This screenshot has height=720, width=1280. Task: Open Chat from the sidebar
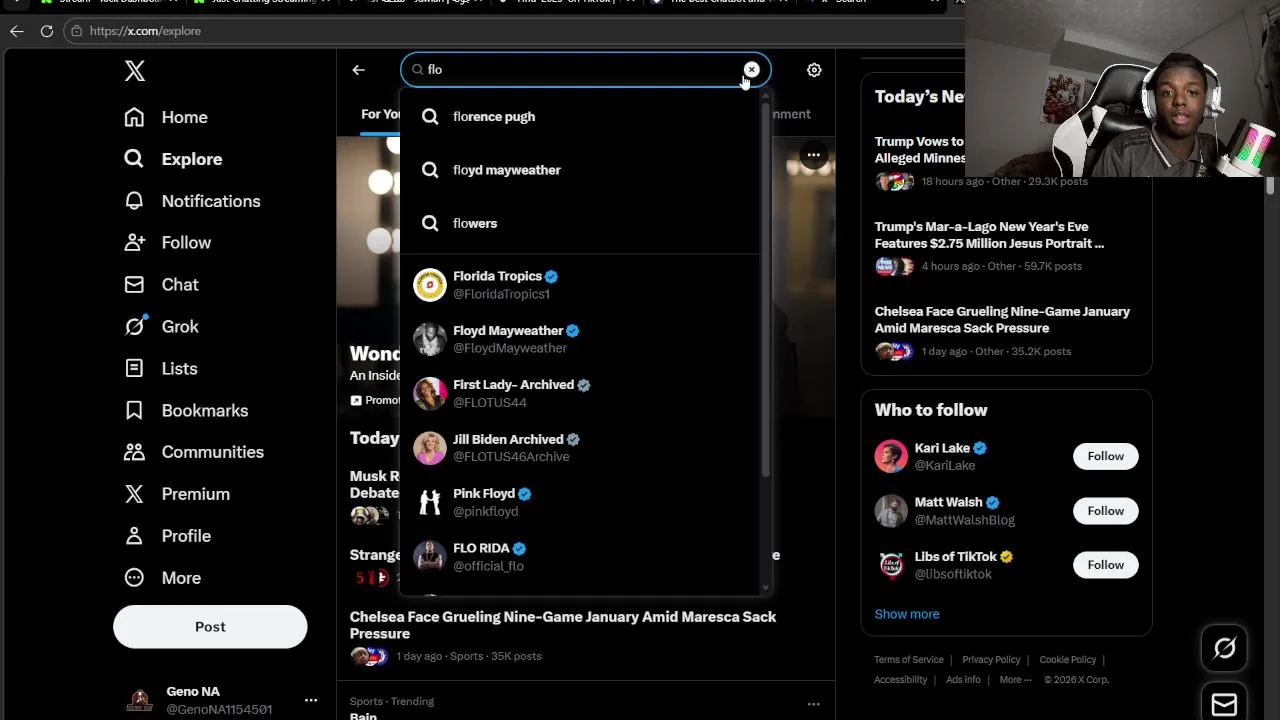[x=161, y=285]
